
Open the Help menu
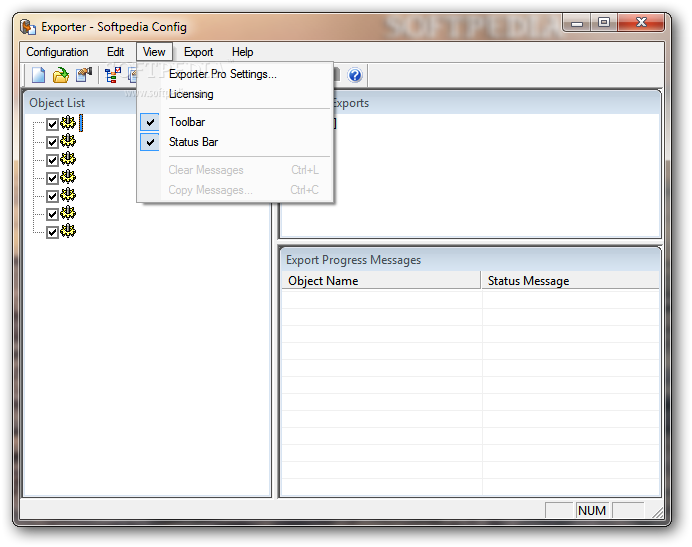(242, 52)
